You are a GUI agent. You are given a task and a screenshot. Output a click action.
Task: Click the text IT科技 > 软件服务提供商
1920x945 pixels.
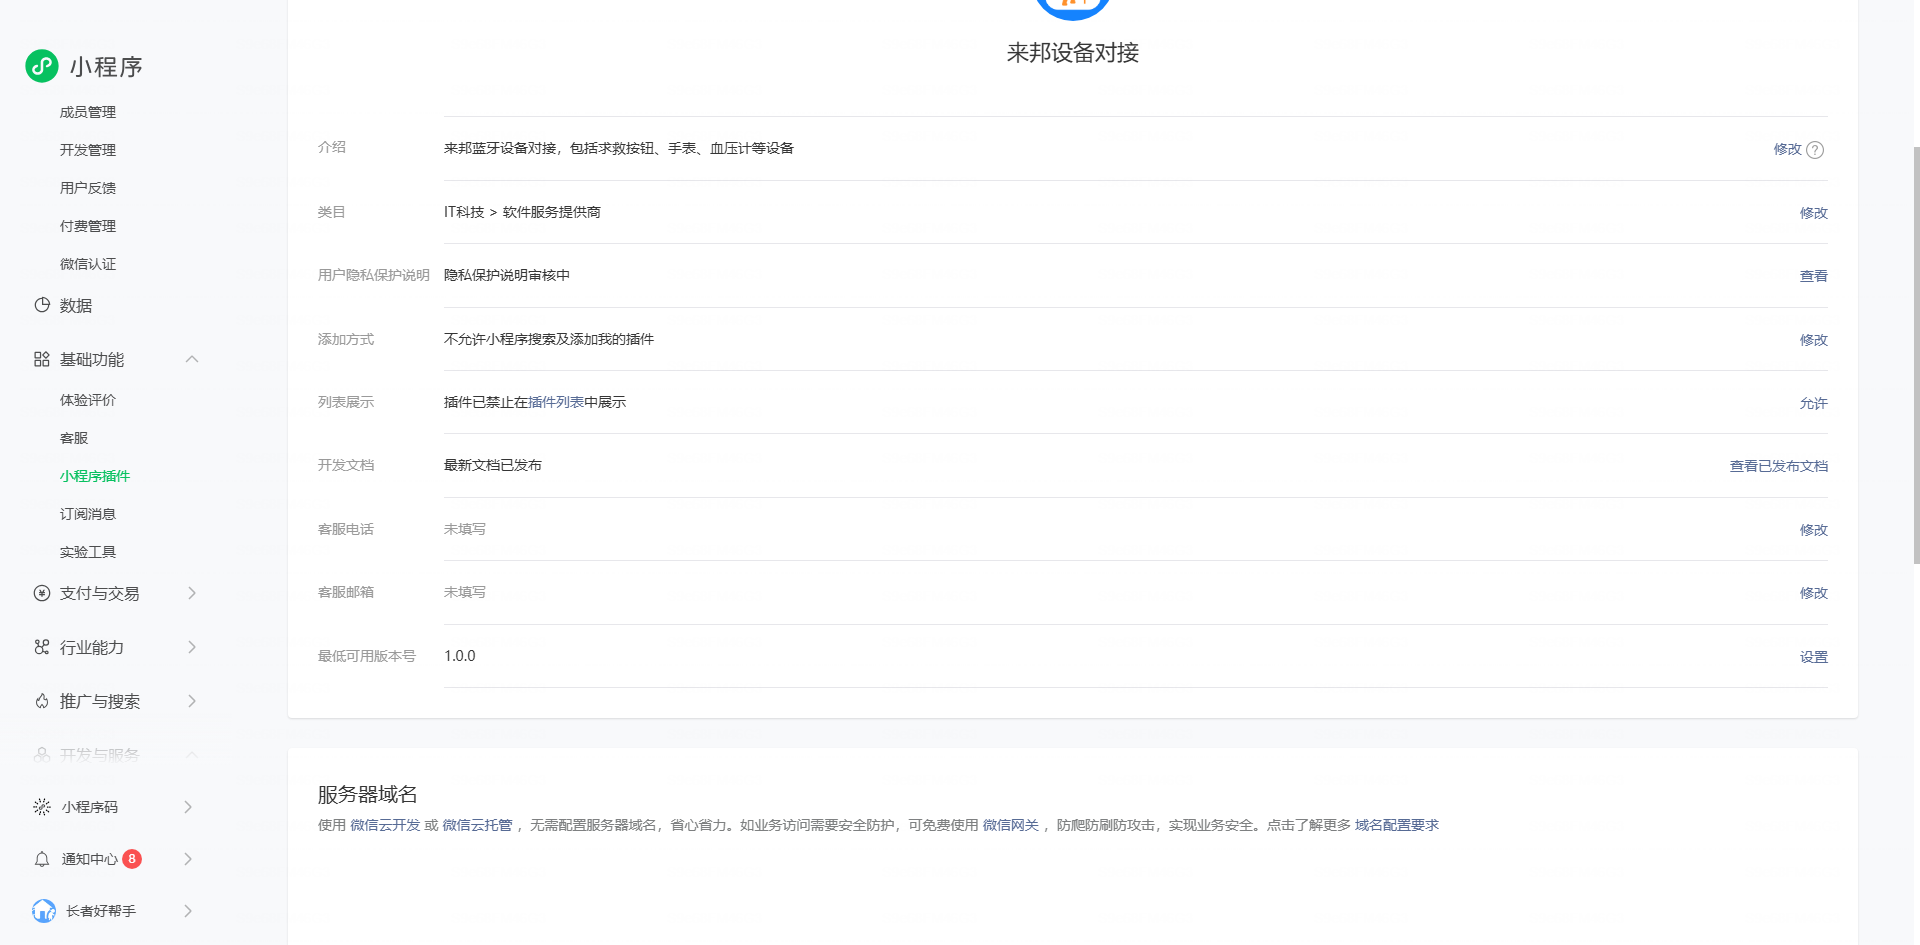(522, 212)
